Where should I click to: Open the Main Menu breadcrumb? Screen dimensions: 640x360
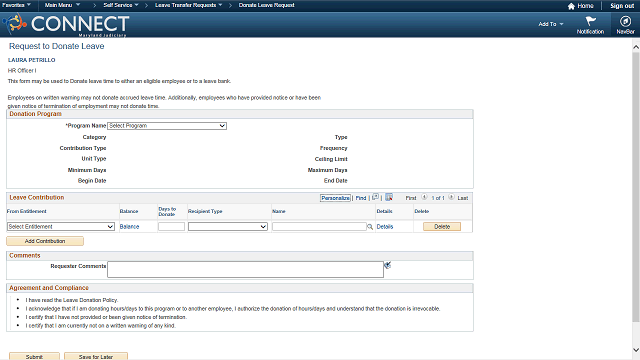[62, 5]
